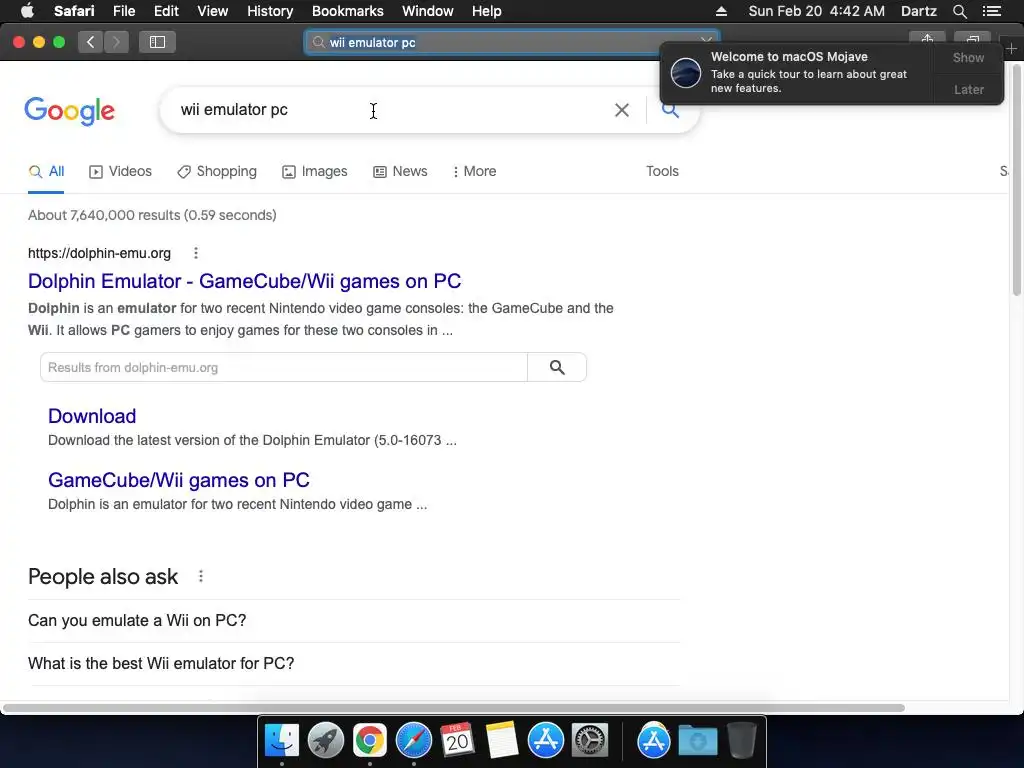
Task: Open the Download sitelink
Action: click(x=92, y=416)
